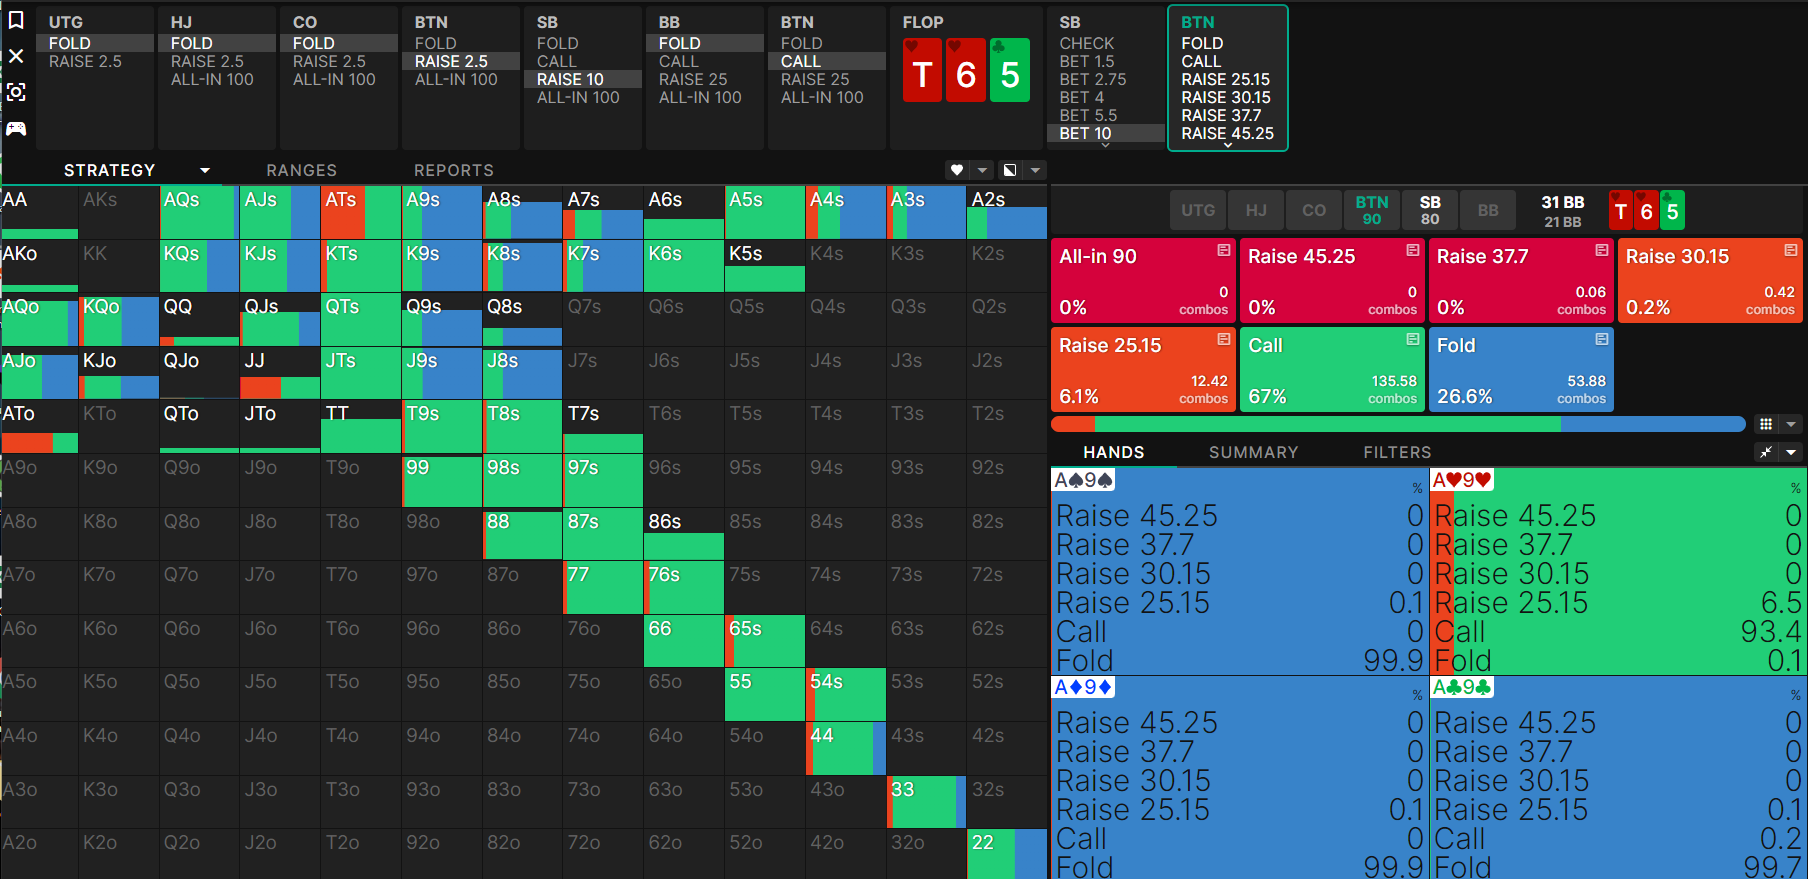Screen dimensions: 1808x879
Task: Click the note icon on the Raise 30.15 card
Action: point(1791,250)
